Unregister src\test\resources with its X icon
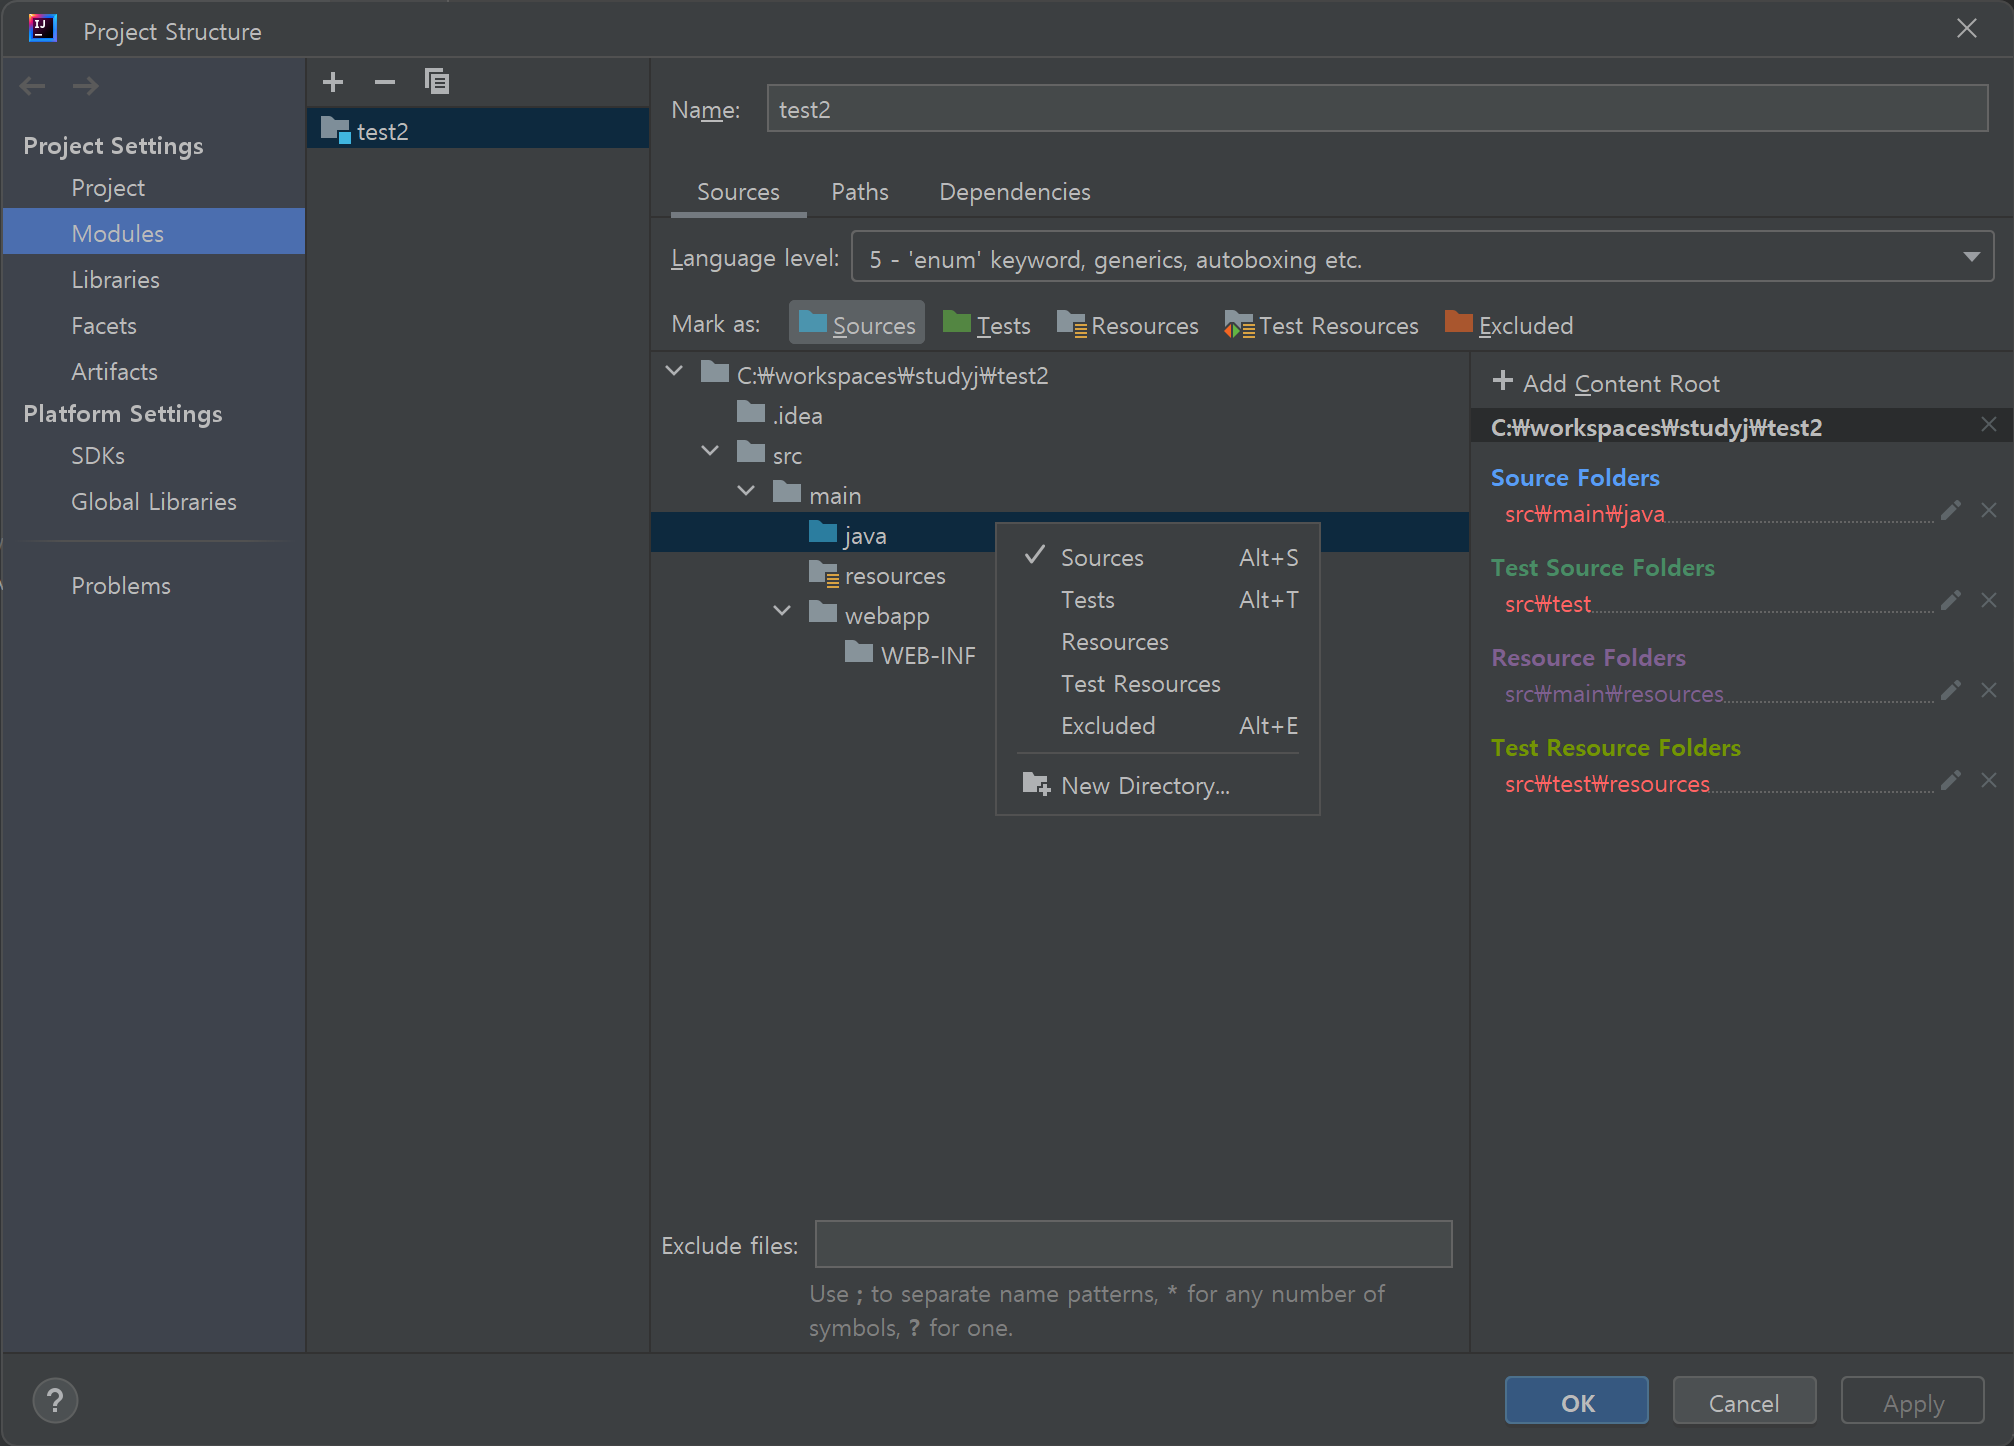Viewport: 2014px width, 1446px height. (x=1989, y=780)
